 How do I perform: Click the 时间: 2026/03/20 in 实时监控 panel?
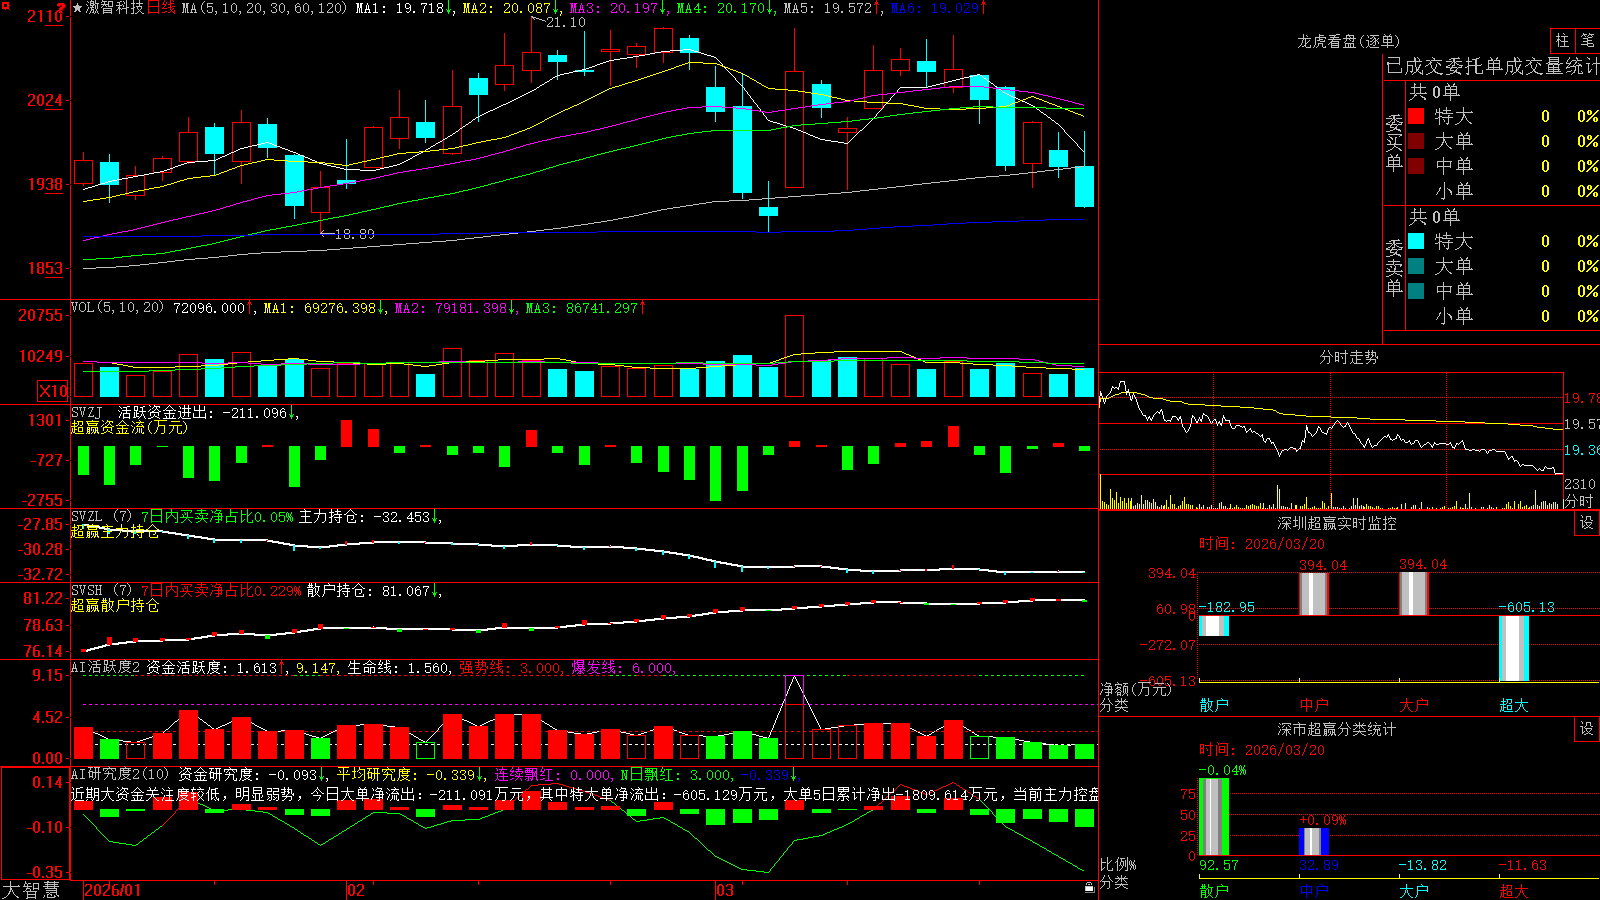1262,544
